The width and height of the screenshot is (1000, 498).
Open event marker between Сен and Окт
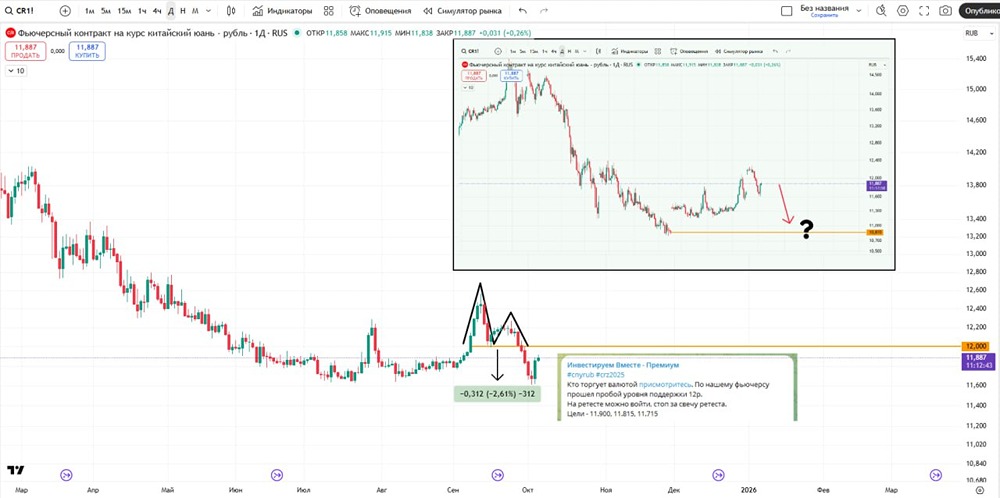(x=498, y=474)
